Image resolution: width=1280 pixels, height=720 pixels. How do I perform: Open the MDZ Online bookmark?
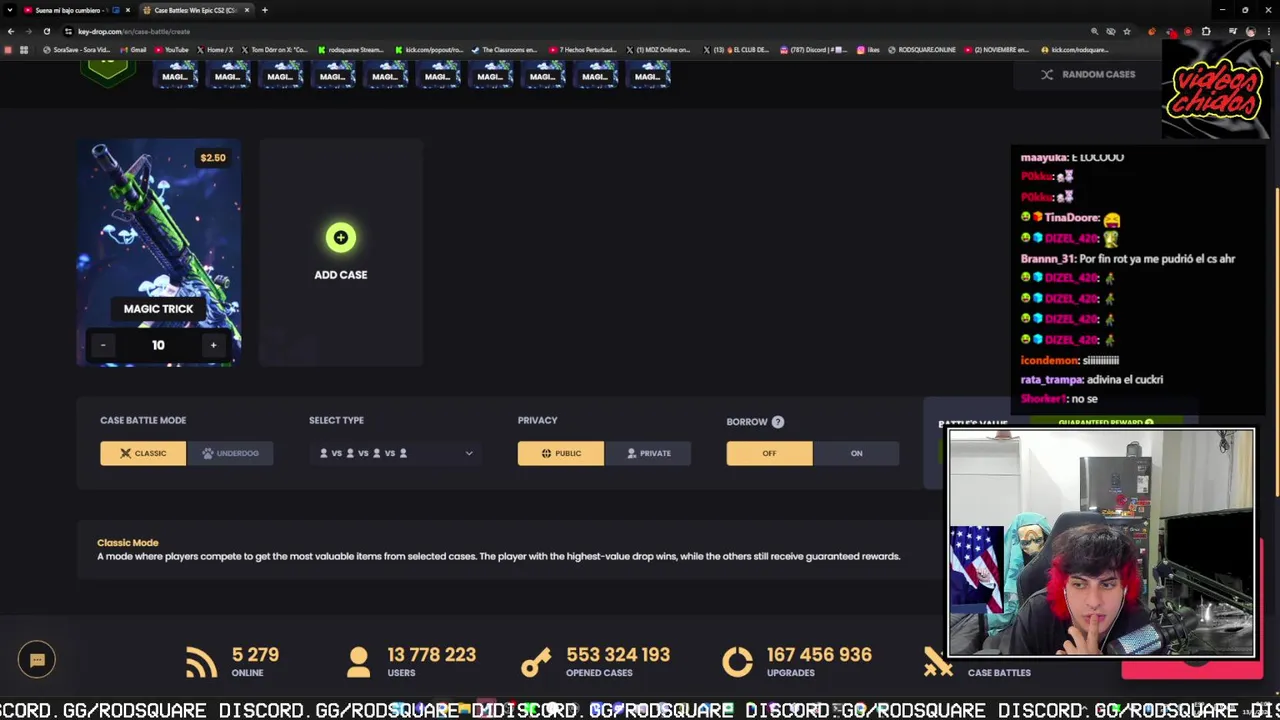[x=659, y=50]
